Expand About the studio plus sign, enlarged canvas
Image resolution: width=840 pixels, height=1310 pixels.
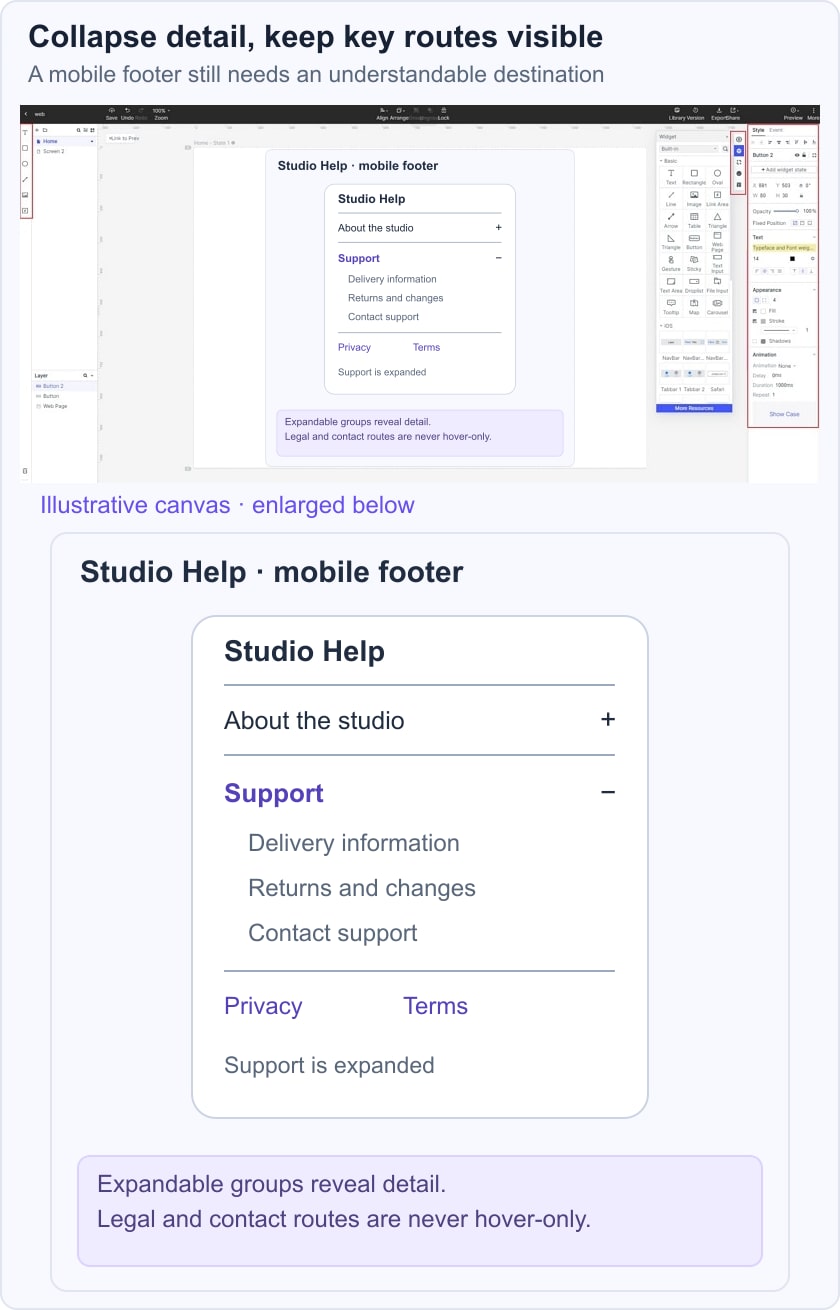[x=607, y=720]
